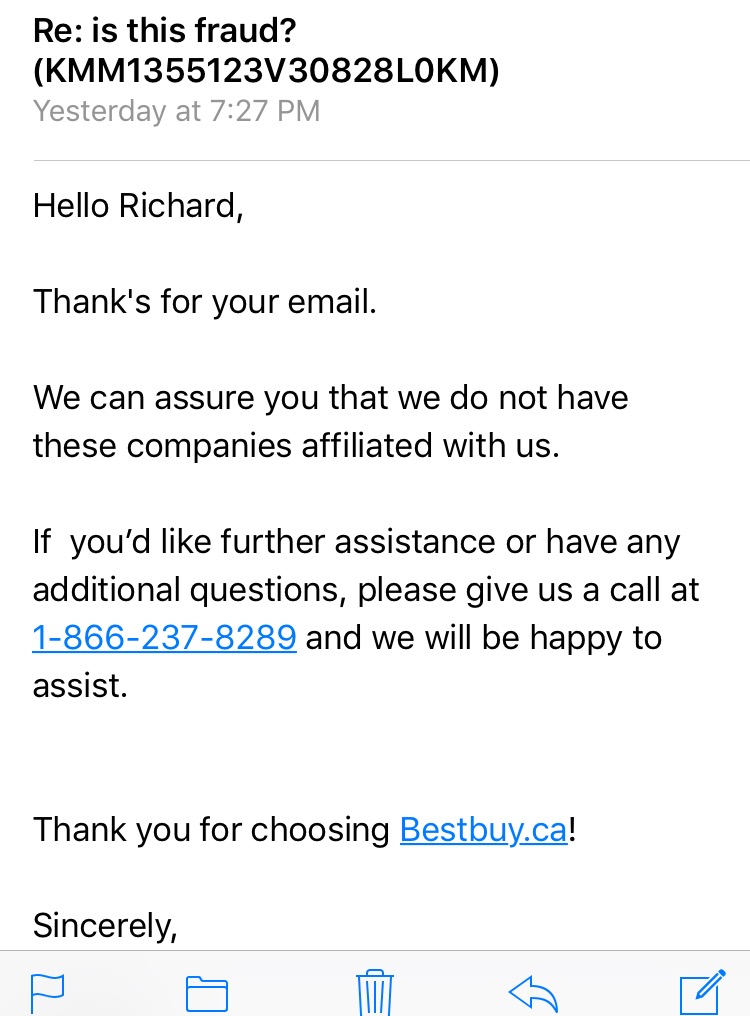The height and width of the screenshot is (1016, 750).
Task: Tap the 'We can assure you' sentence
Action: coord(331,397)
